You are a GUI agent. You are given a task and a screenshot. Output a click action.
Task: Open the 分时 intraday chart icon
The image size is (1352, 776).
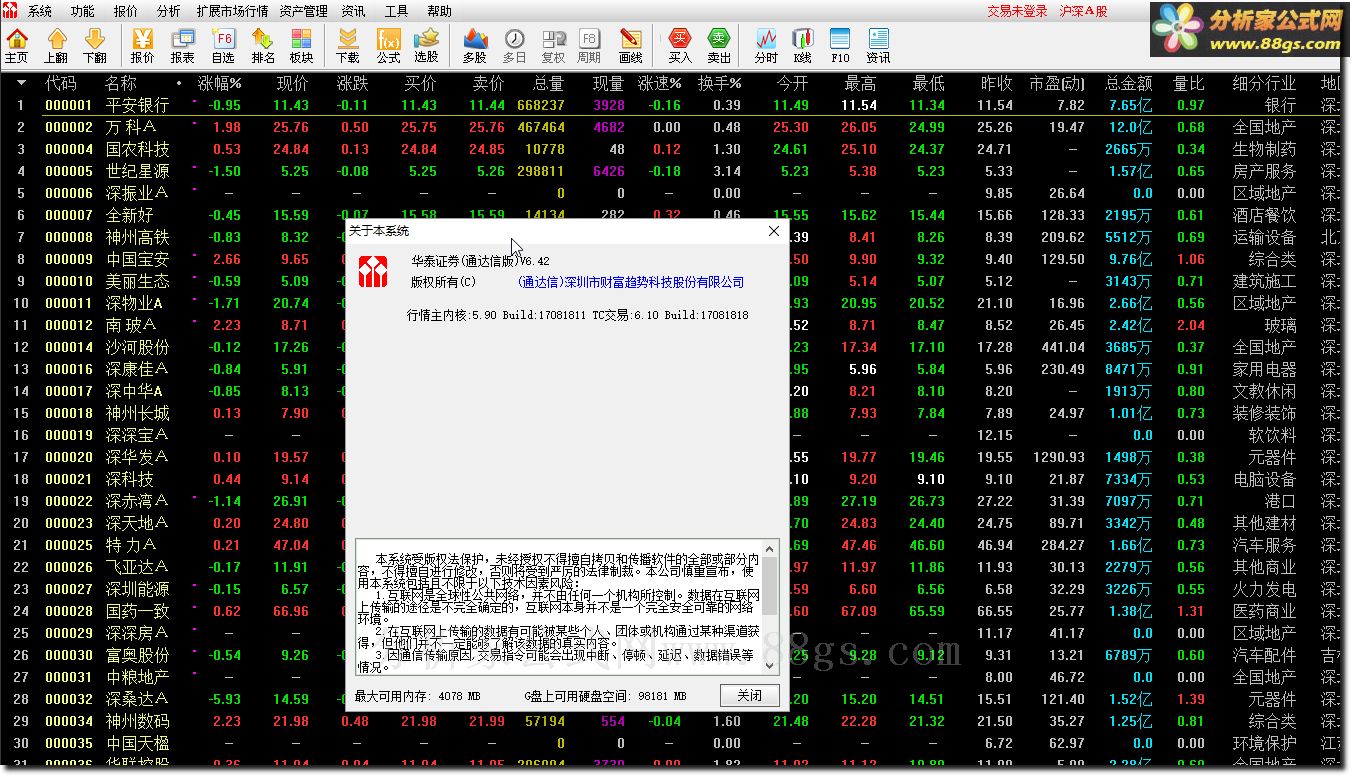(x=766, y=46)
